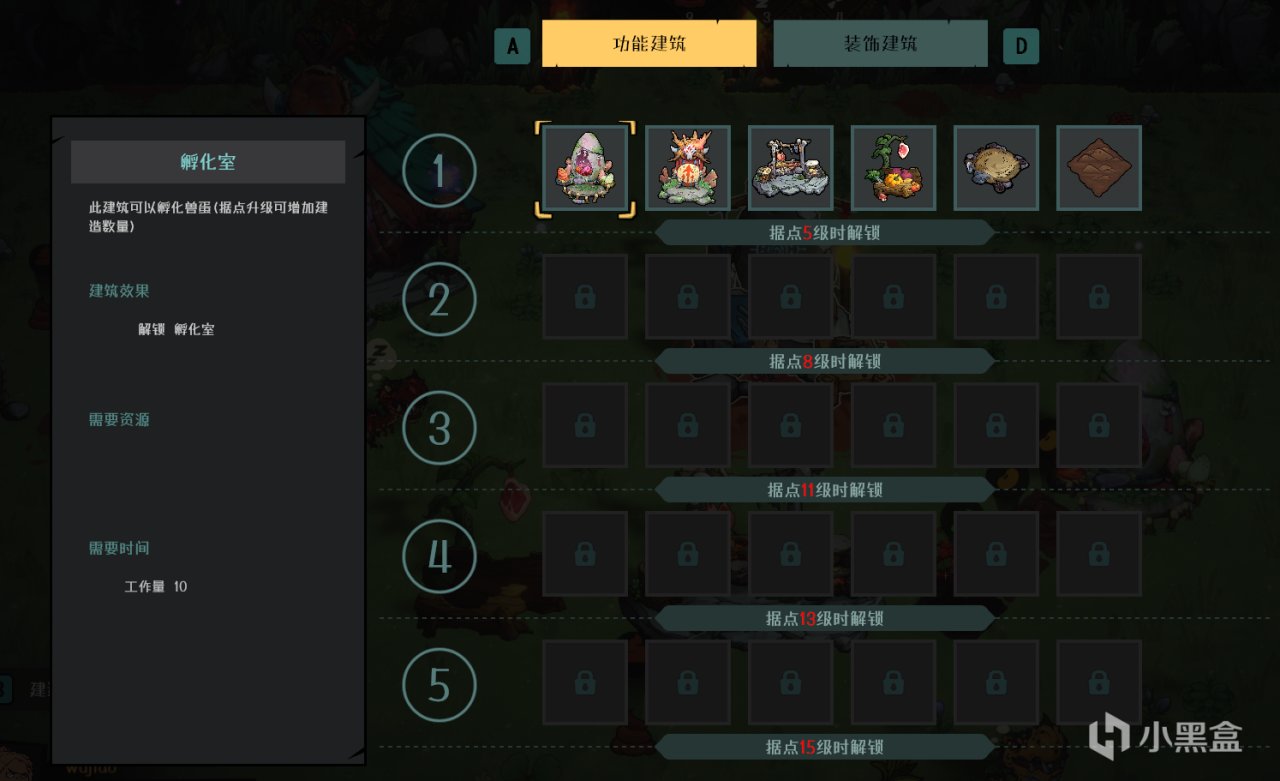Click the 孵化室 title header
The width and height of the screenshot is (1280, 781).
208,162
